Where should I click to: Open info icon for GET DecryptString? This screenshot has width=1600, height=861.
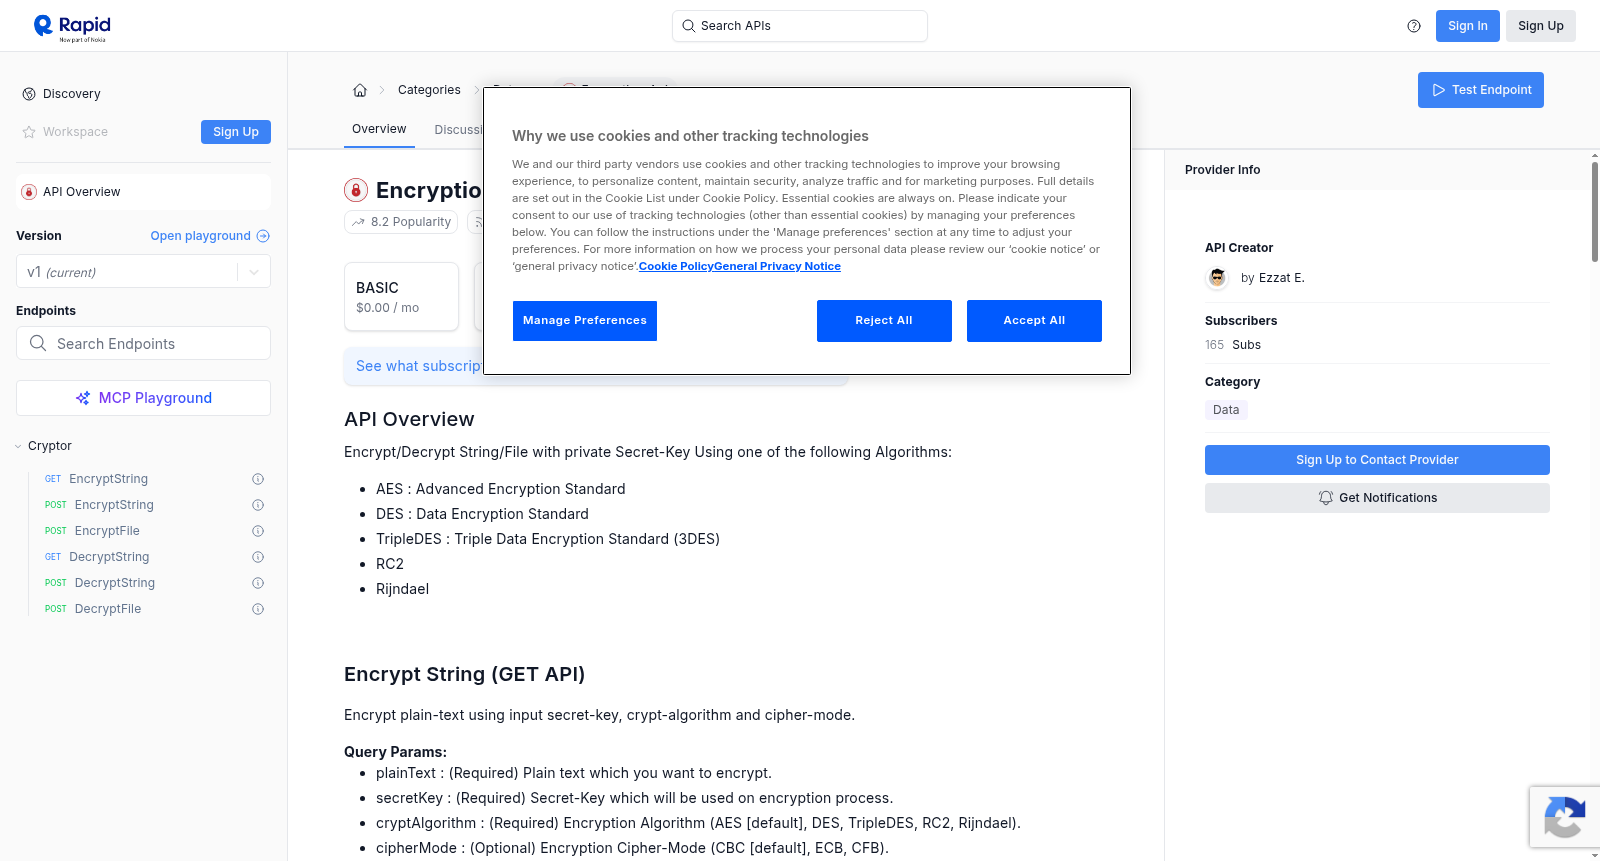click(258, 557)
